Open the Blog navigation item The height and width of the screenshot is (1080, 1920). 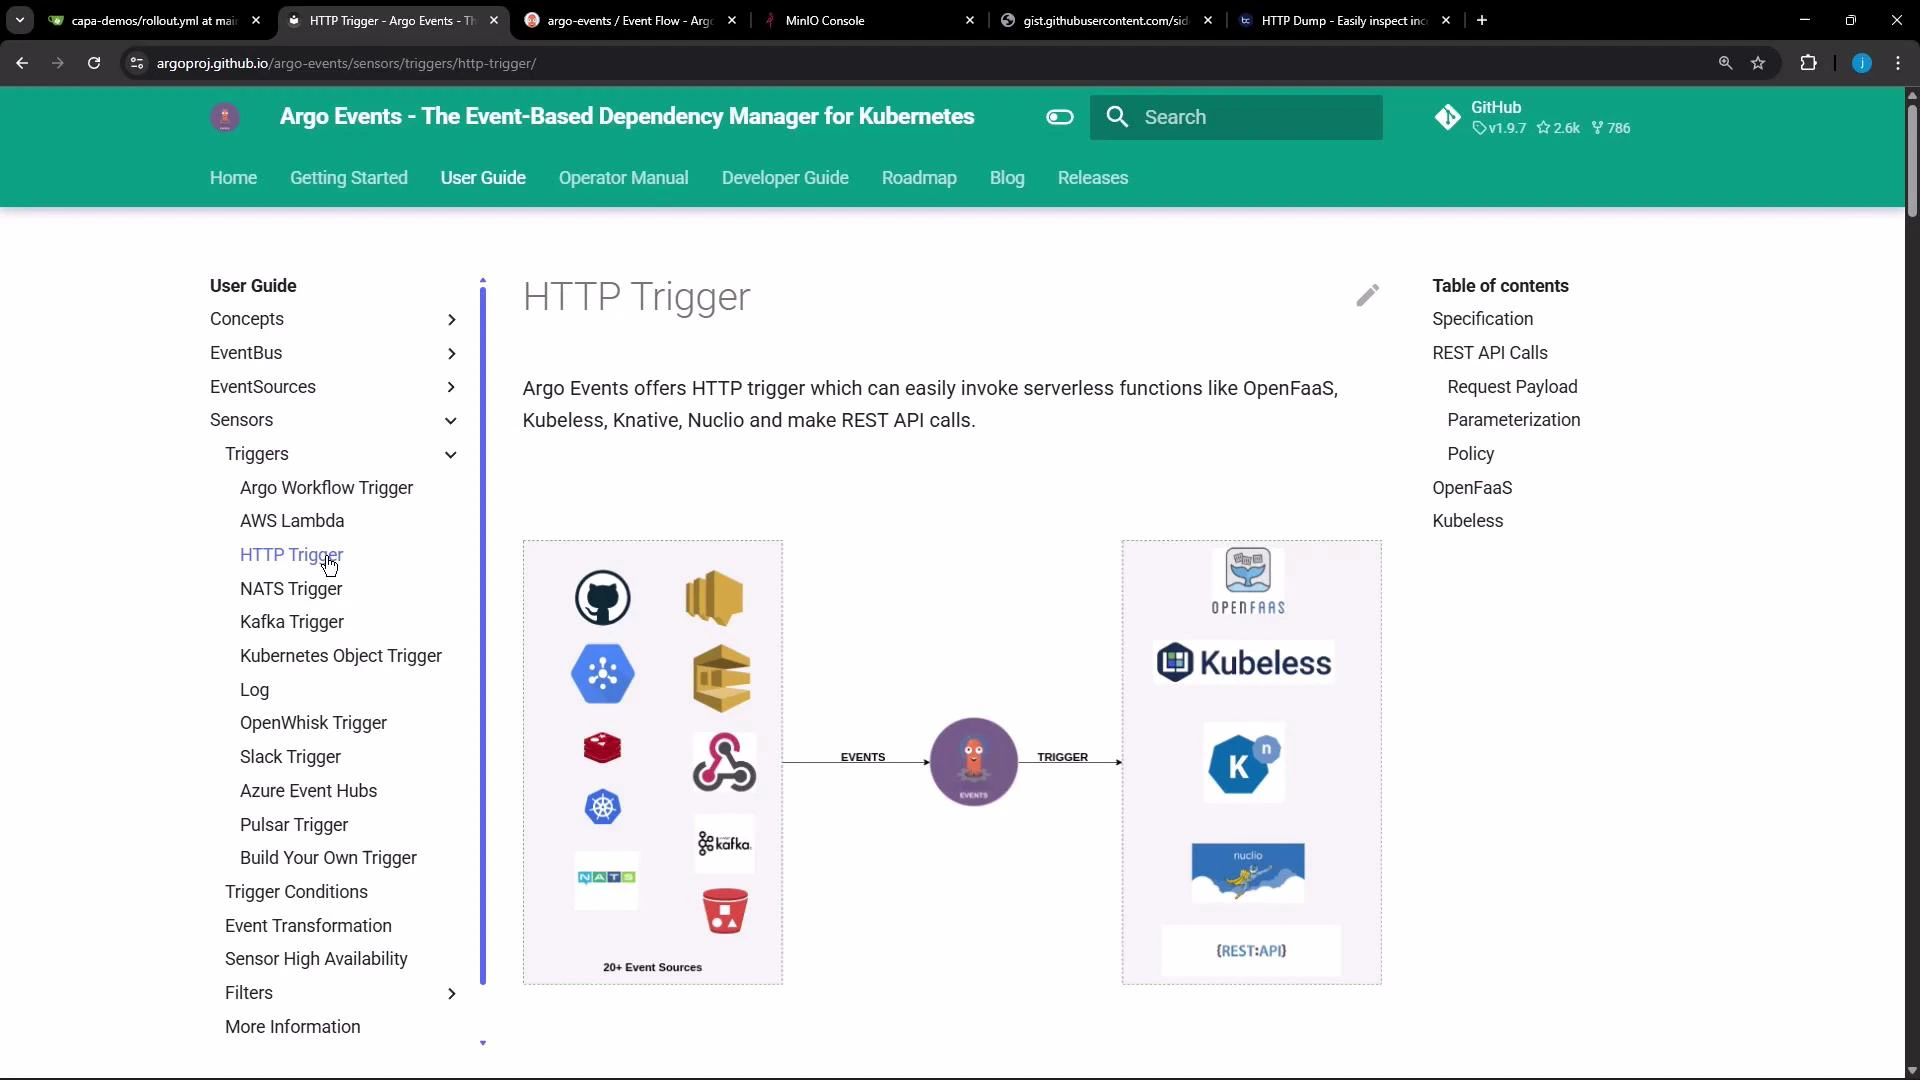1007,178
